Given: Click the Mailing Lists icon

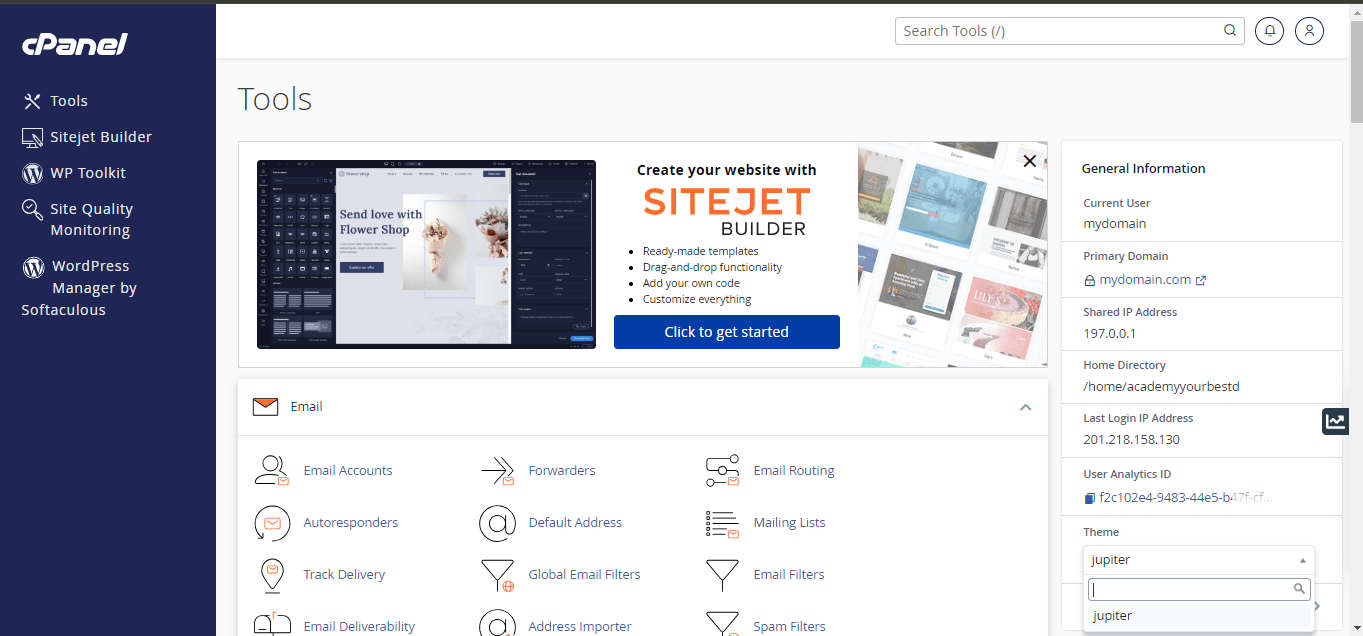Looking at the screenshot, I should [x=722, y=522].
